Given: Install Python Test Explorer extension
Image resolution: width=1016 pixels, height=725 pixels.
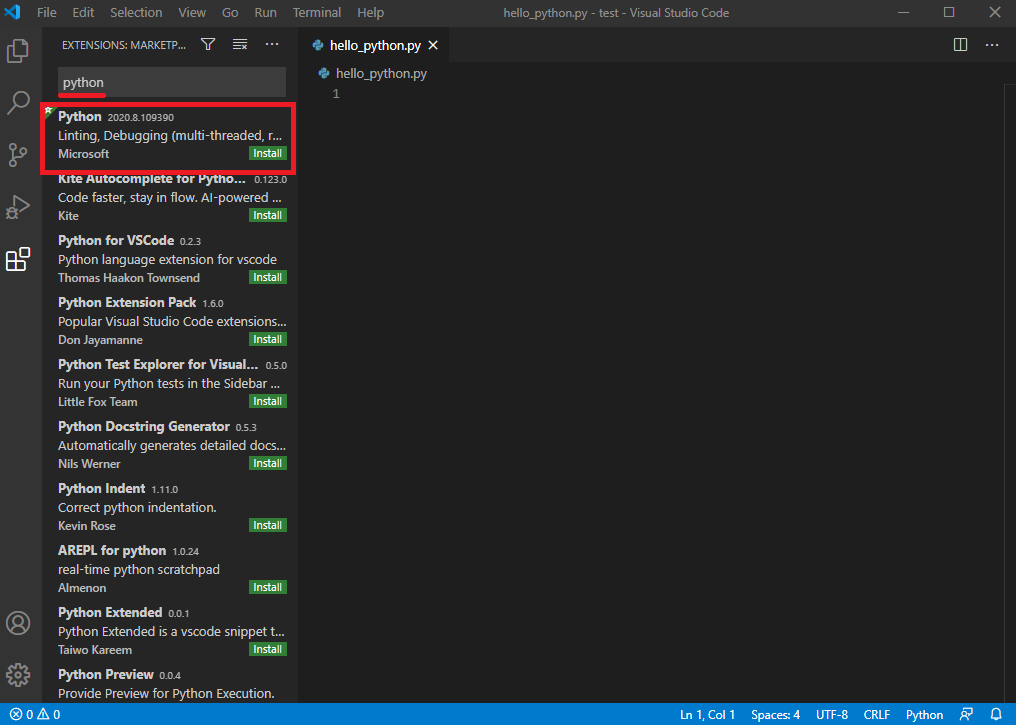Looking at the screenshot, I should 268,402.
